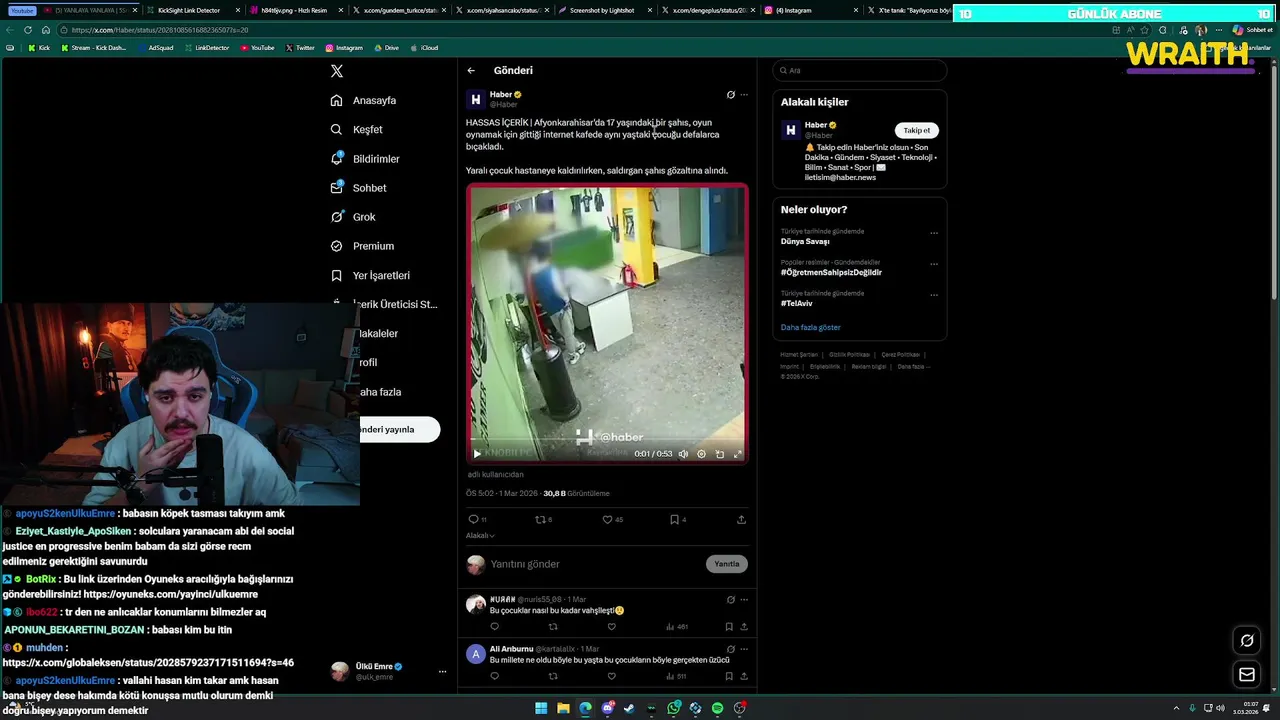Toggle picture-in-picture for video

(720, 454)
